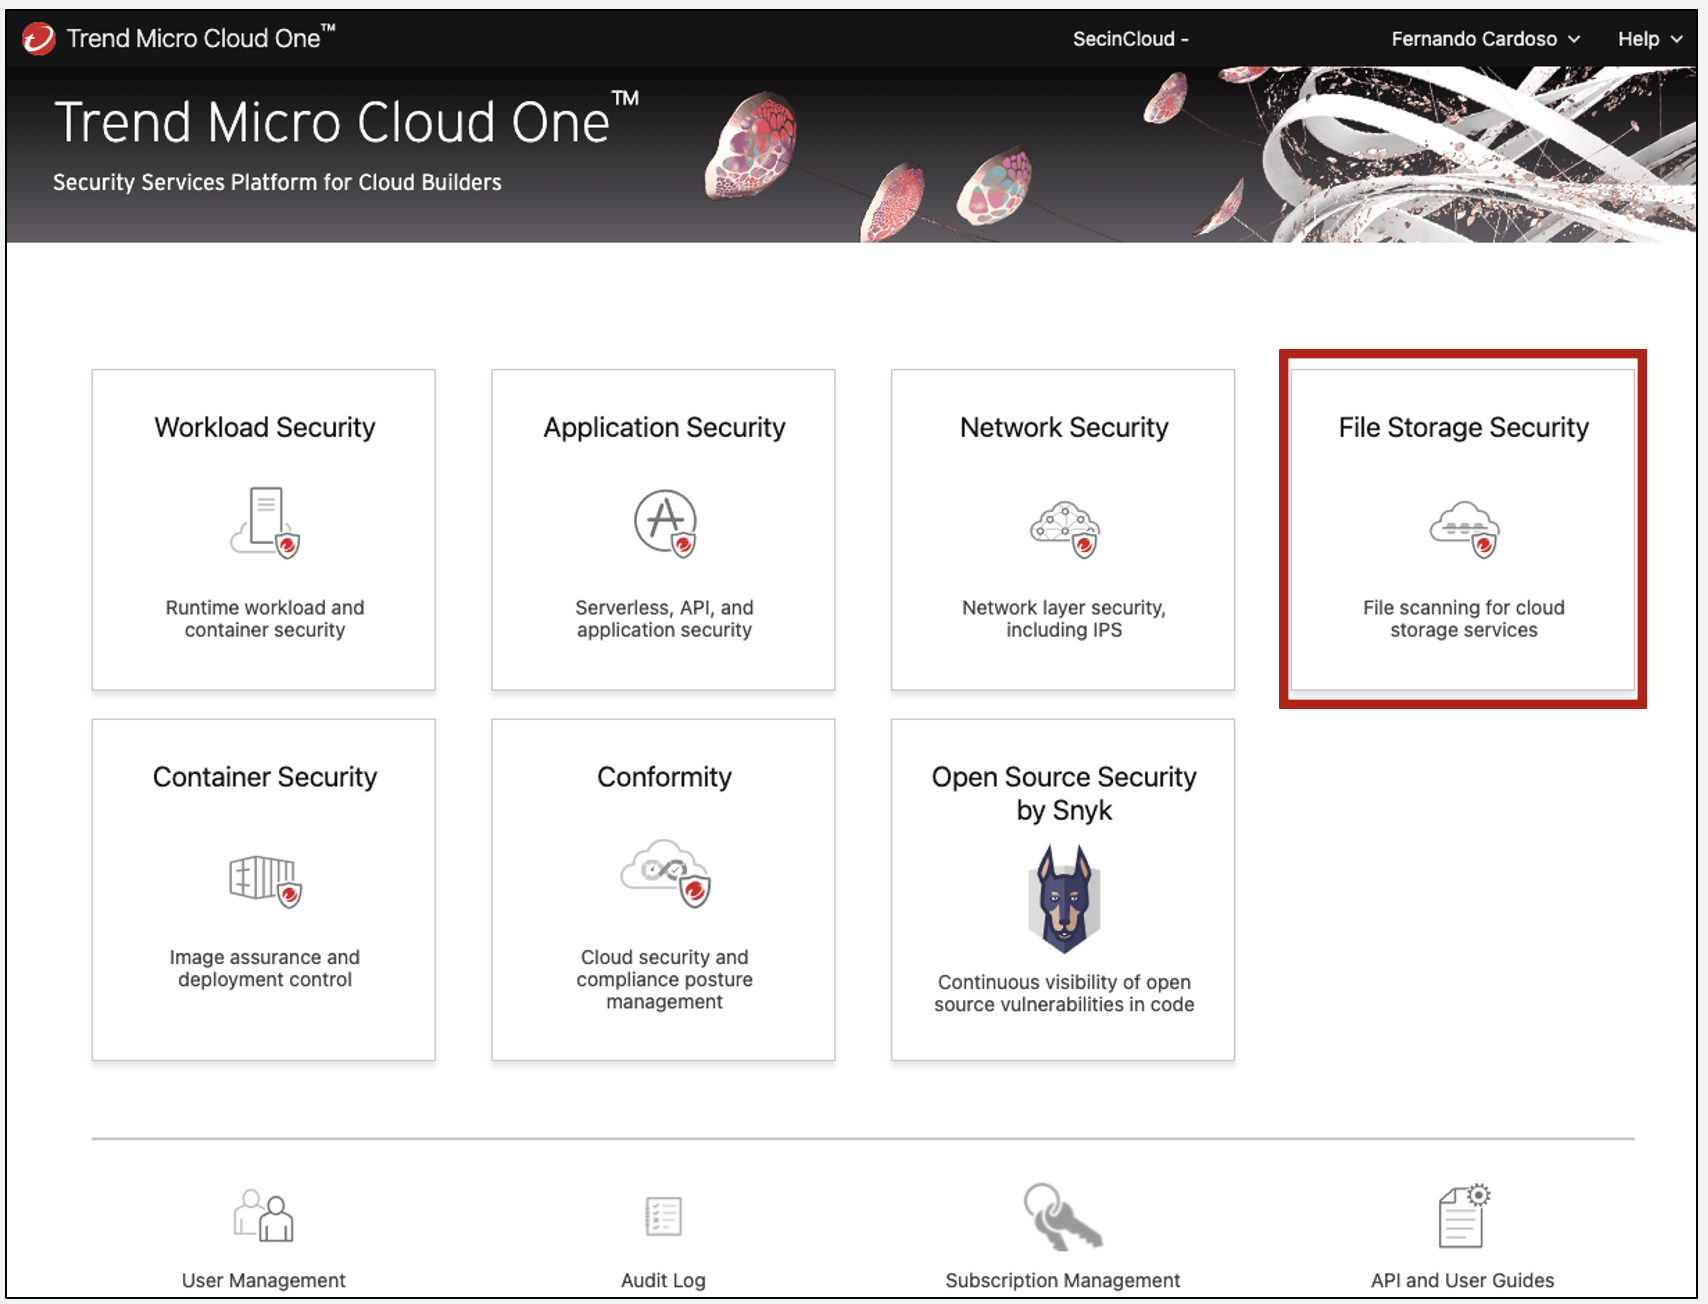Open the User Management people icon

pyautogui.click(x=264, y=1216)
